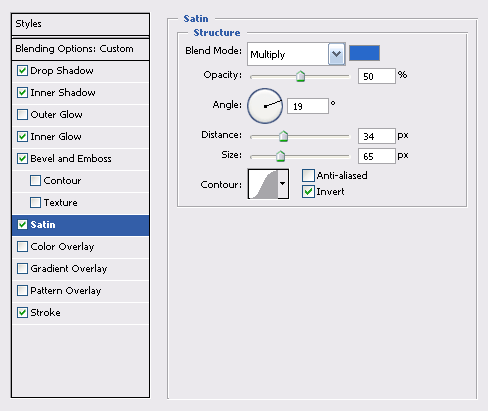Click the Size slider handle
488x411 pixels.
(x=281, y=156)
